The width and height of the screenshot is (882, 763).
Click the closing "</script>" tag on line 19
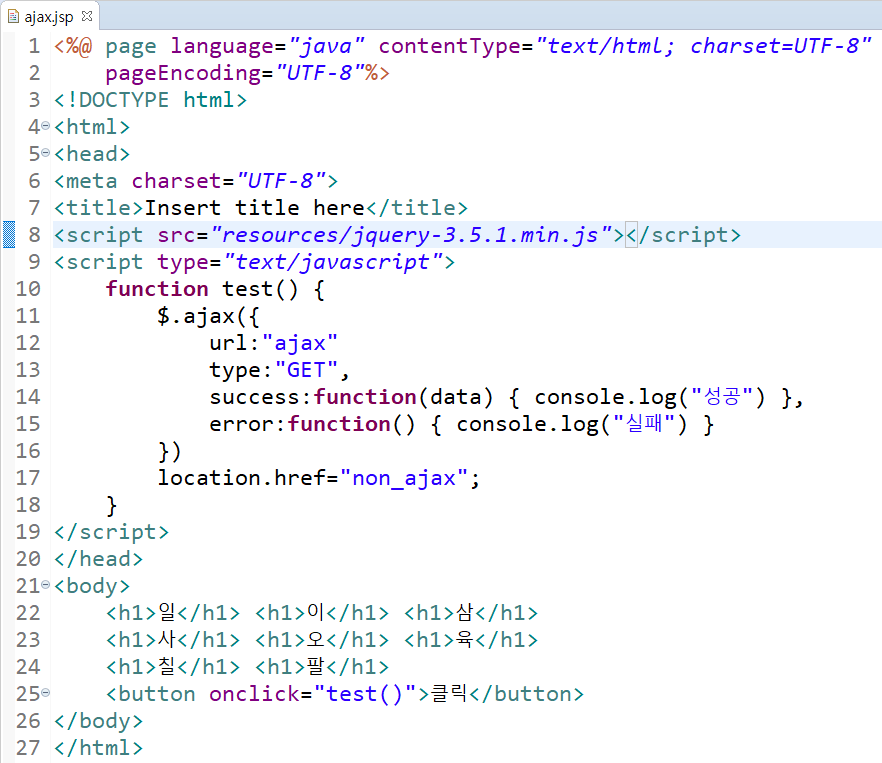111,532
